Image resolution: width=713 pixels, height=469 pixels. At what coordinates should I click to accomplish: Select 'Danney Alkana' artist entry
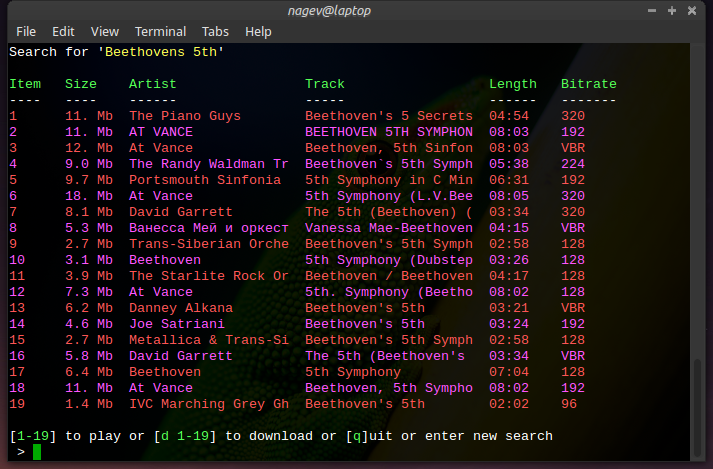[181, 308]
